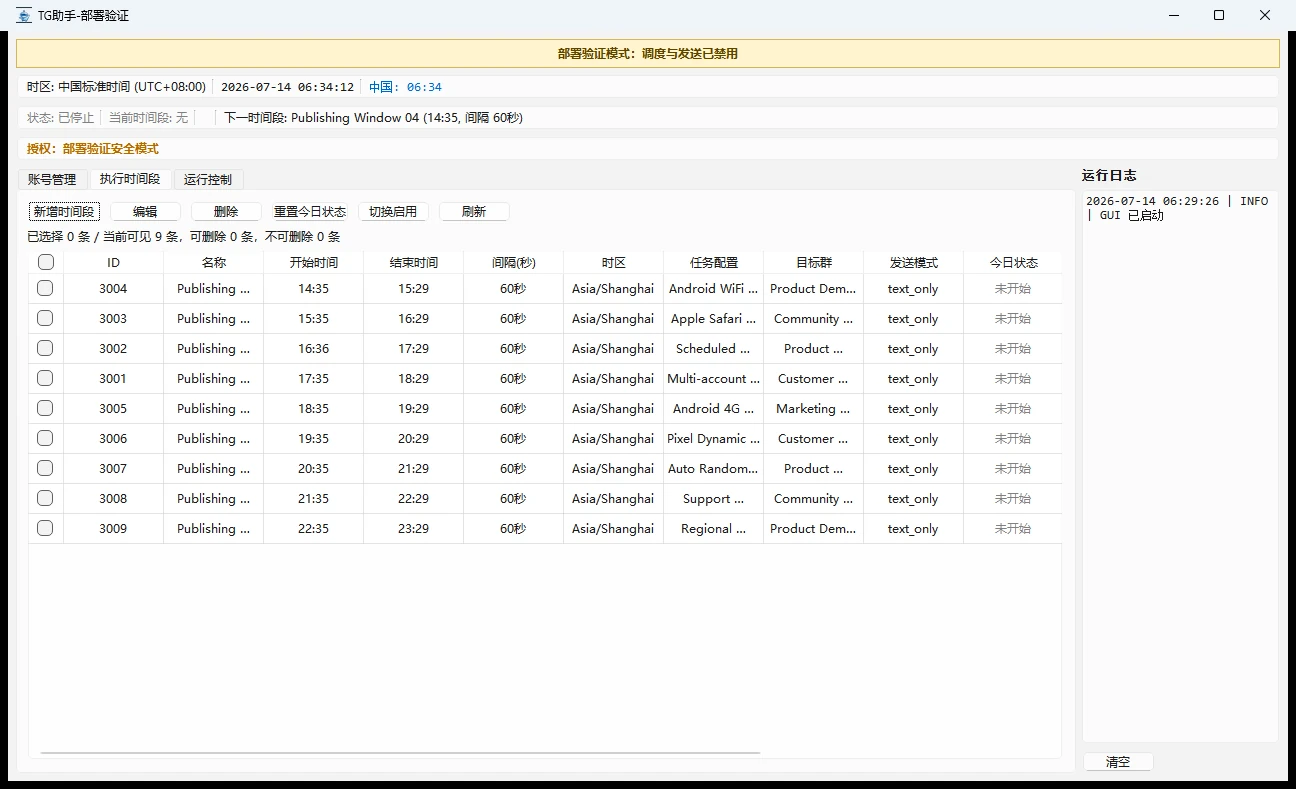Clear the run log with 清空 button

(1118, 762)
